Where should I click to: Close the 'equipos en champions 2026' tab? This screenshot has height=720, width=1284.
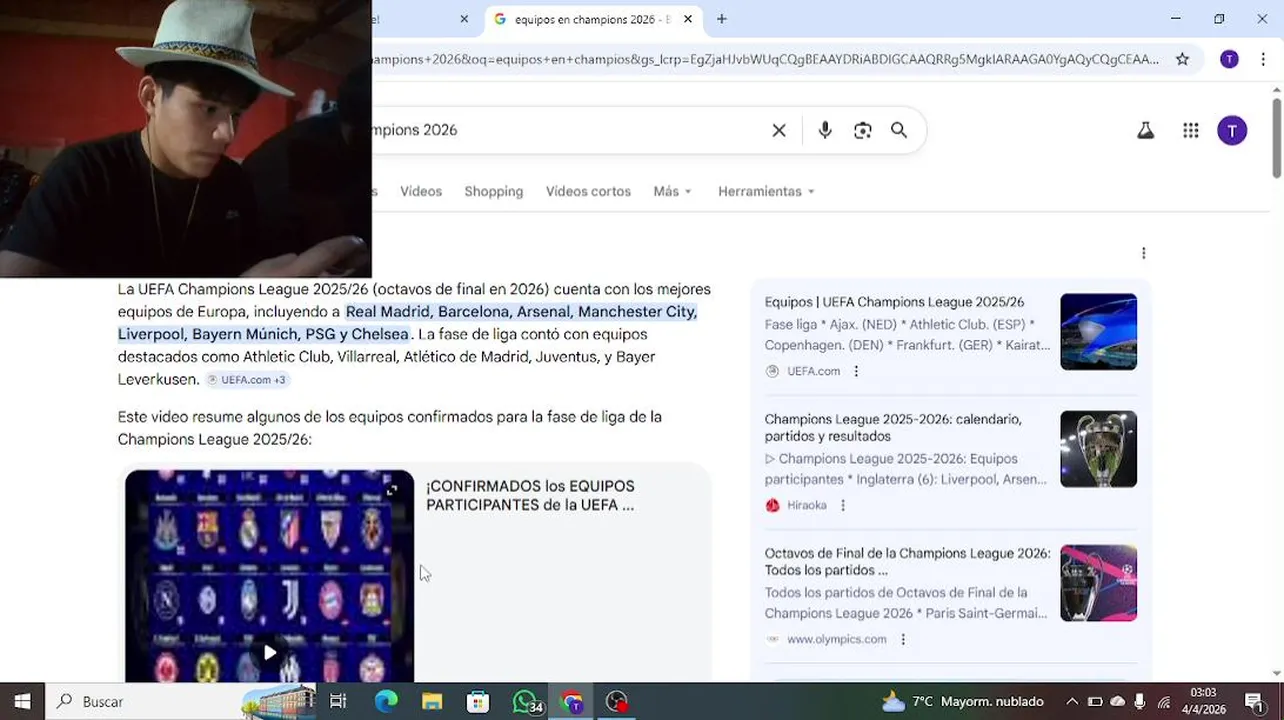(x=688, y=19)
